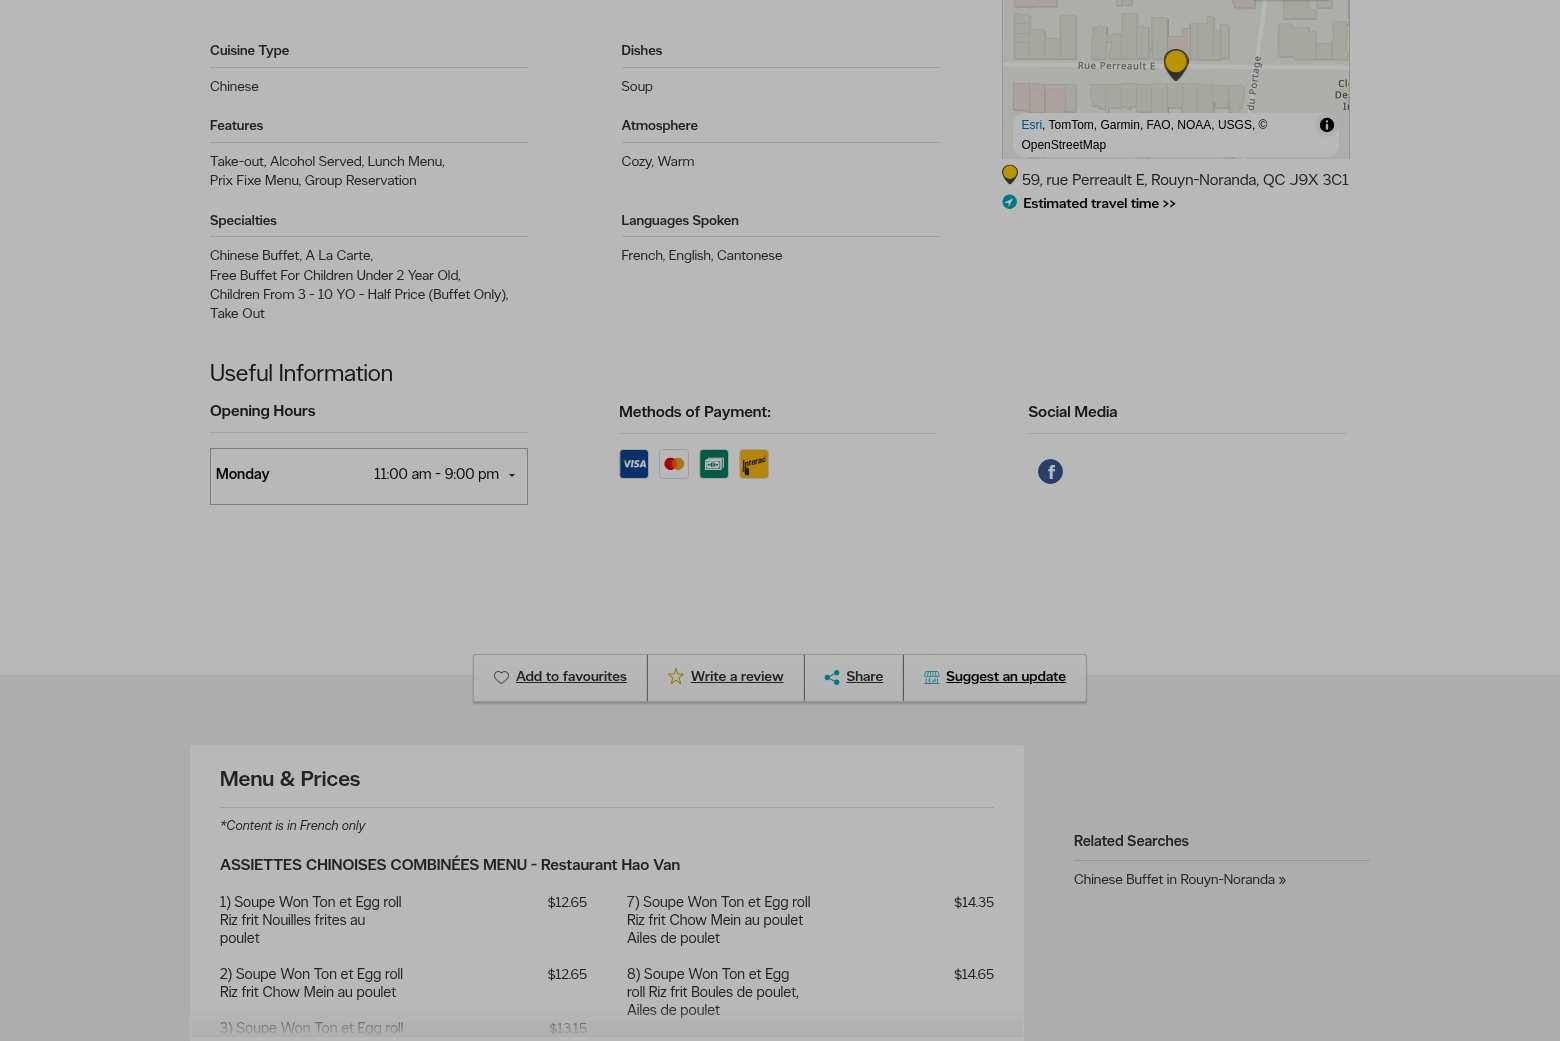Image resolution: width=1560 pixels, height=1041 pixels.
Task: Open Chinese Buffet in Rouyn-Noranda related search
Action: click(x=1180, y=880)
